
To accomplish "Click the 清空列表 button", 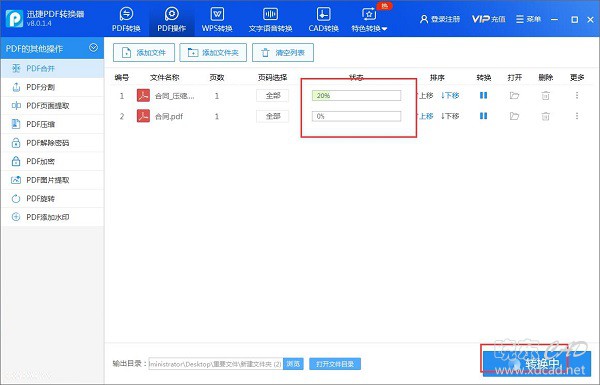I will 283,52.
